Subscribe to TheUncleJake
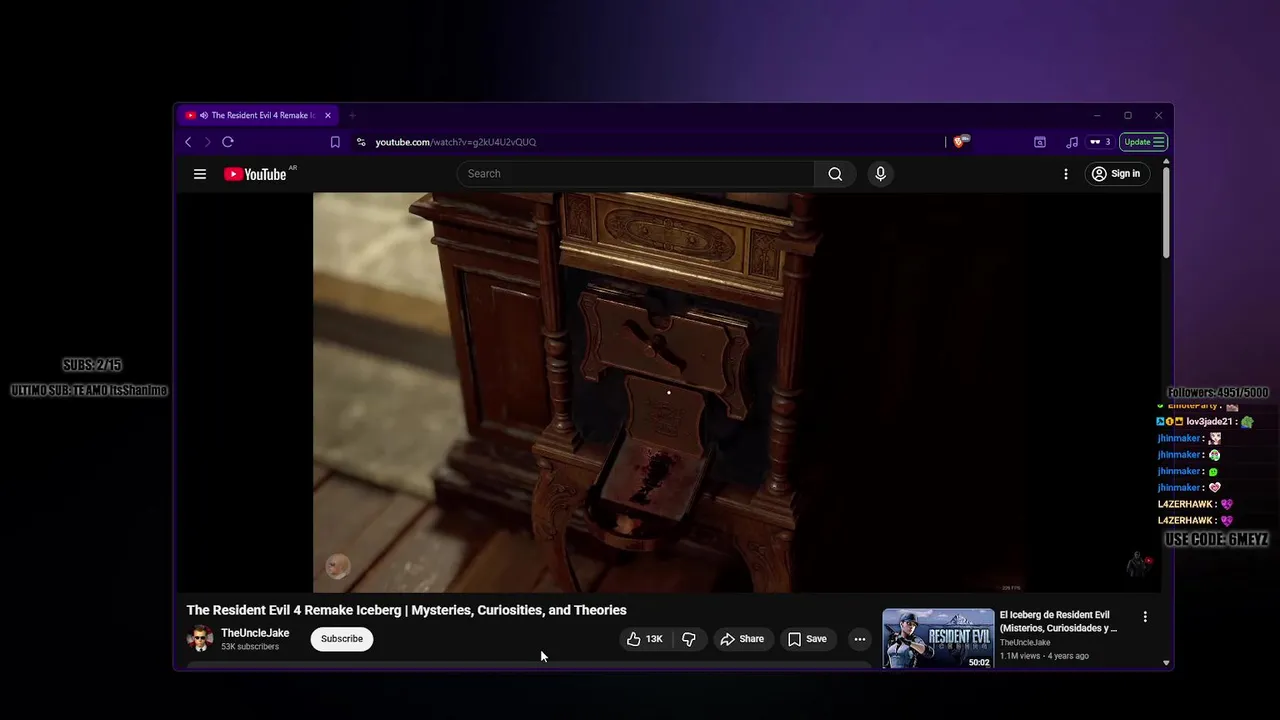The image size is (1280, 720). 342,639
